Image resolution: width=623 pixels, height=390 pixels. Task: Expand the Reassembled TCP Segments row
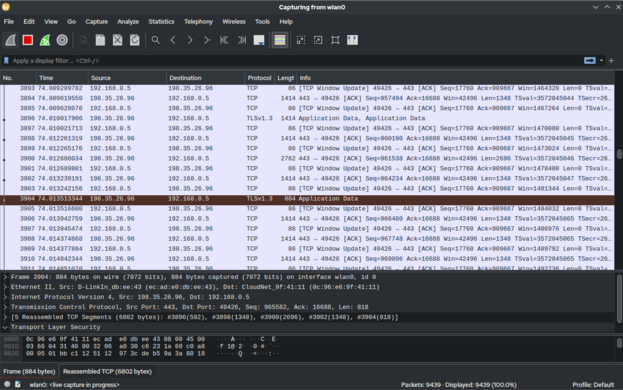point(5,317)
